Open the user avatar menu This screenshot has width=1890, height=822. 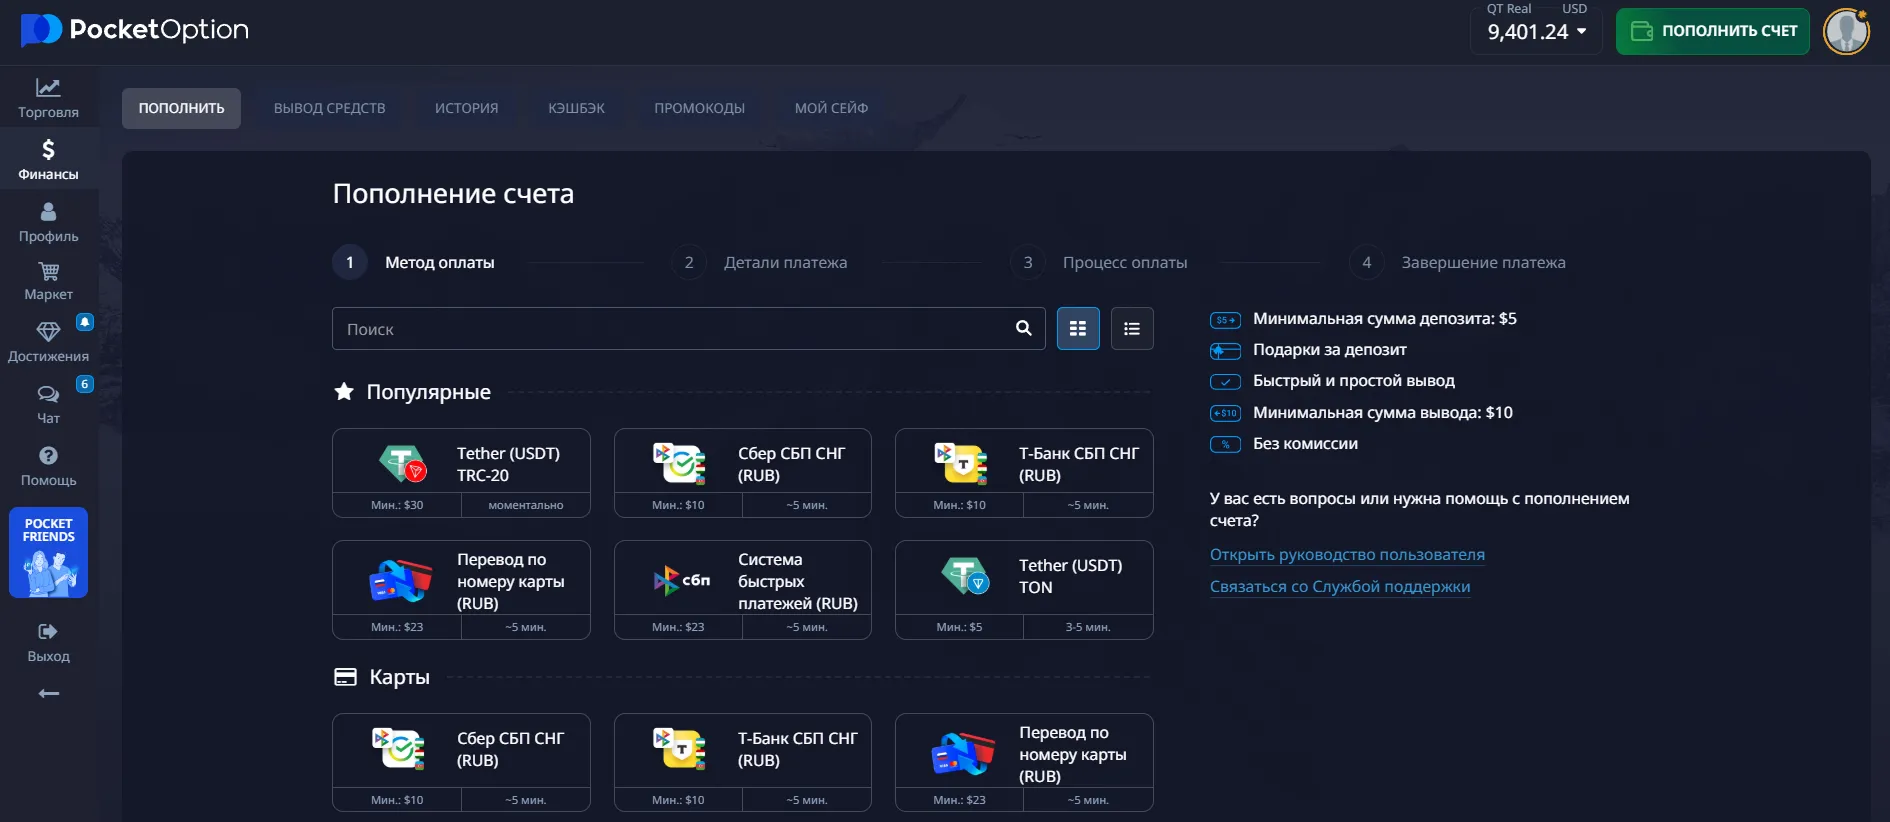point(1846,31)
